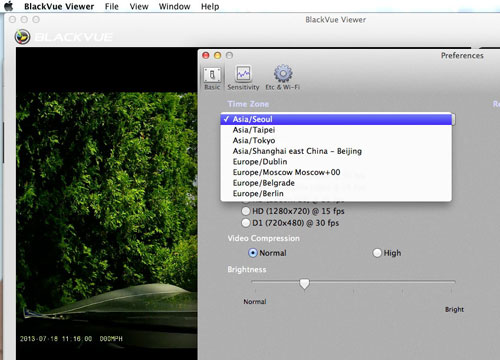Open the View menu

(x=139, y=6)
